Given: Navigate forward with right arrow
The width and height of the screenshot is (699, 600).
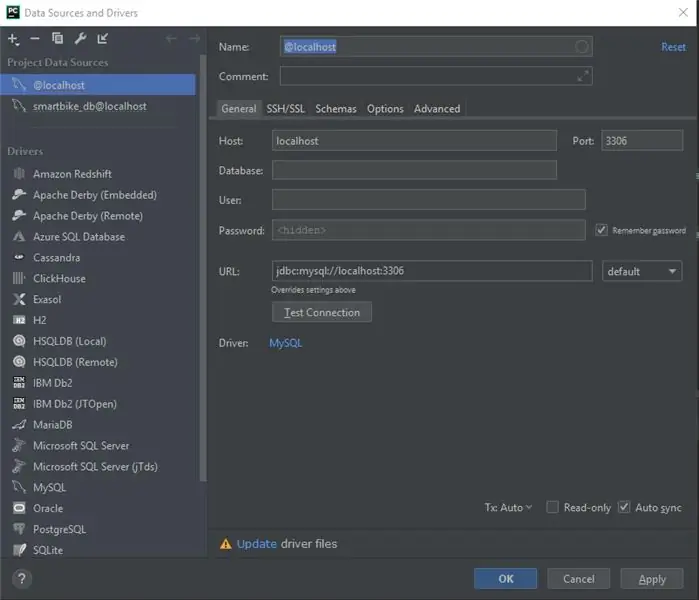Looking at the screenshot, I should coord(194,39).
